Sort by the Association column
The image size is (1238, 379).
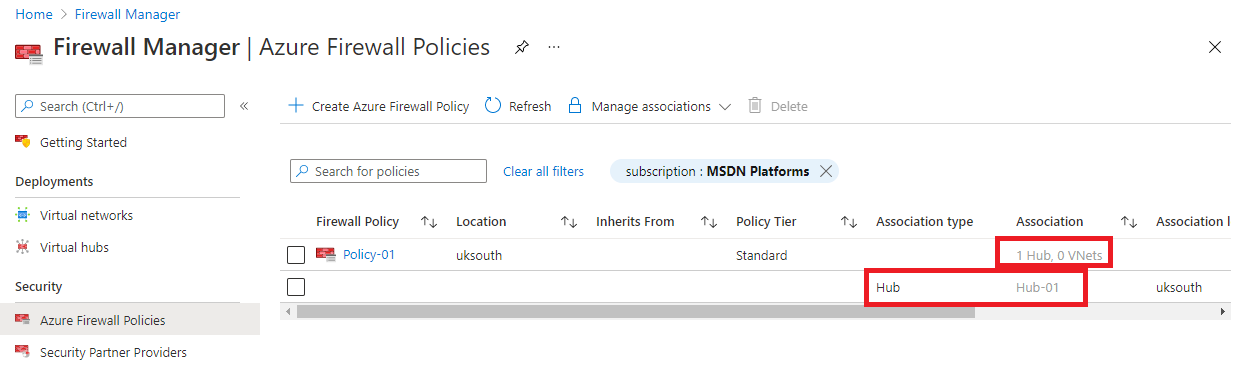point(1129,222)
